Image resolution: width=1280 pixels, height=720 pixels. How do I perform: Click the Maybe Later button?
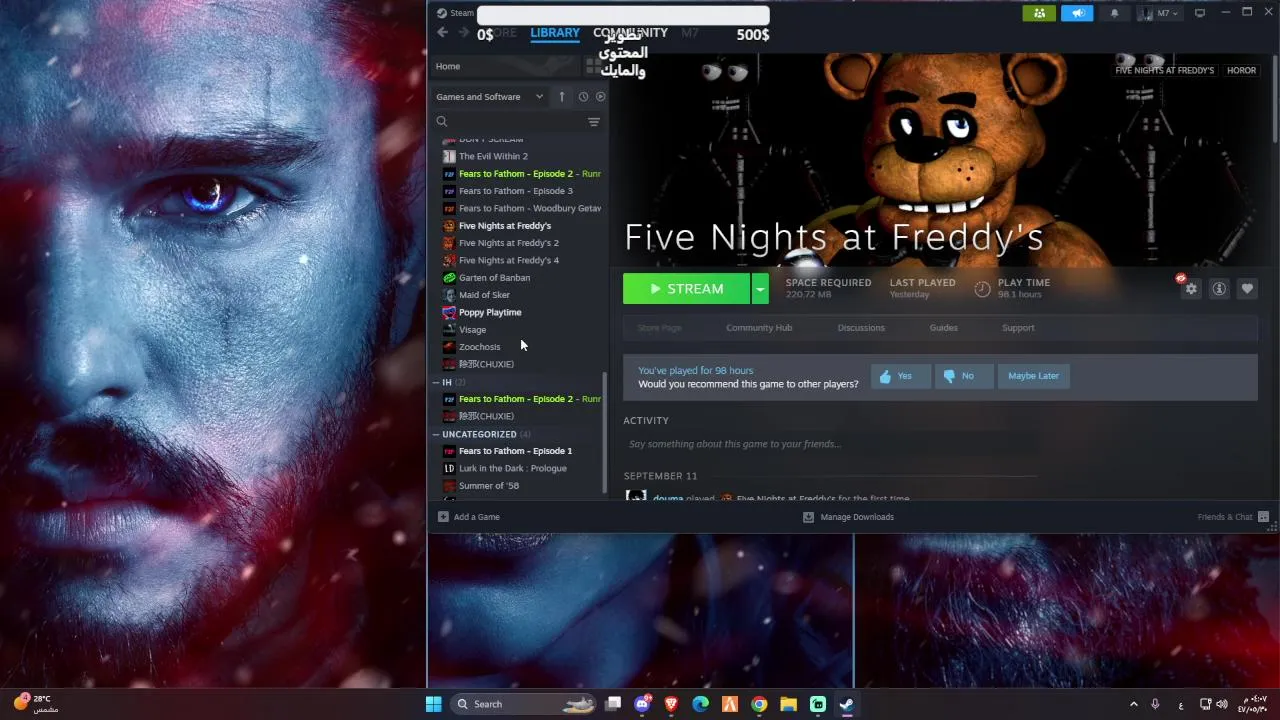[x=1034, y=376]
